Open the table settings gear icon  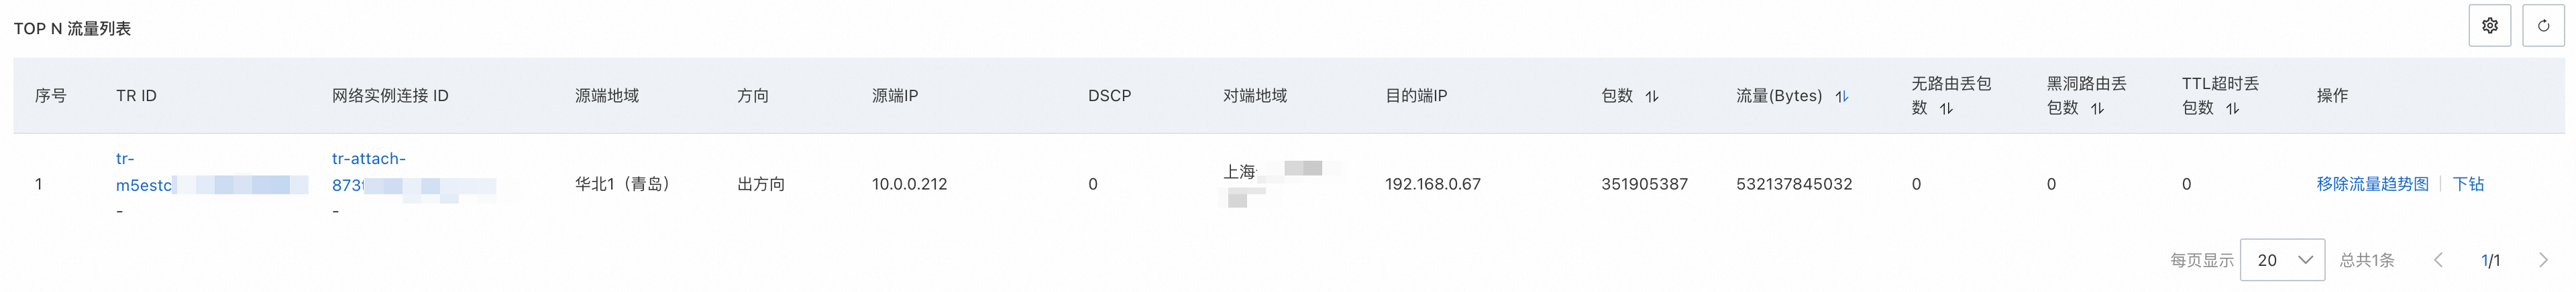(x=2489, y=26)
